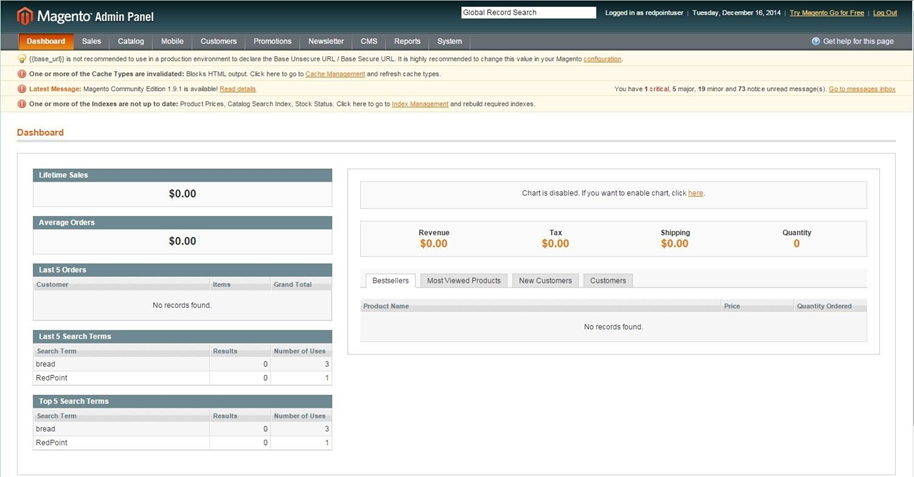Click the Go to messages inbox link
This screenshot has height=477, width=914.
[862, 89]
